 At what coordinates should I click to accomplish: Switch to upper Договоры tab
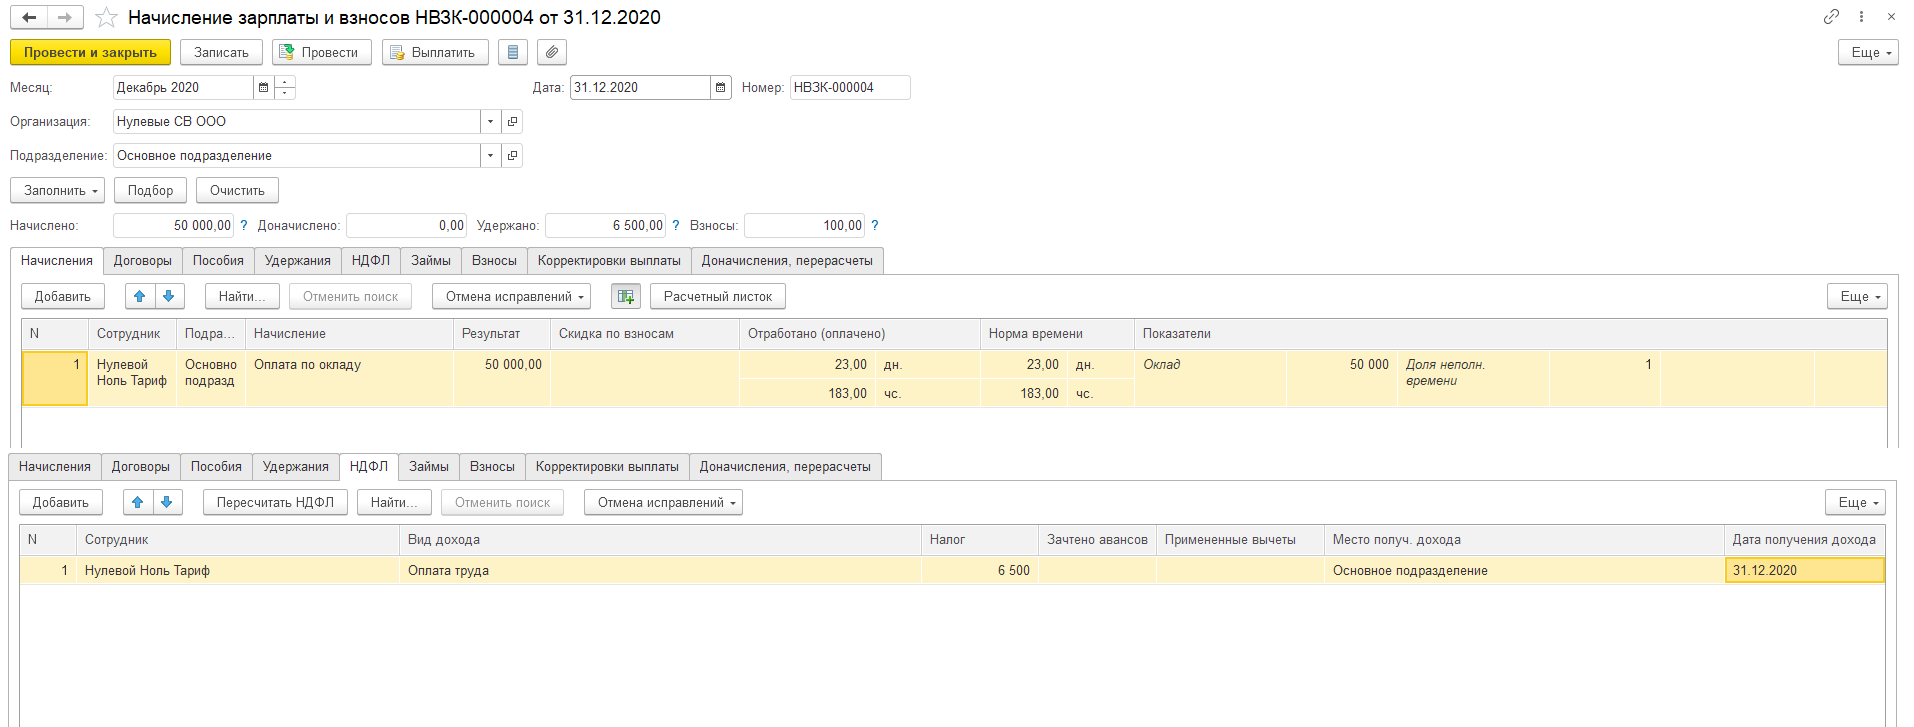coord(143,261)
